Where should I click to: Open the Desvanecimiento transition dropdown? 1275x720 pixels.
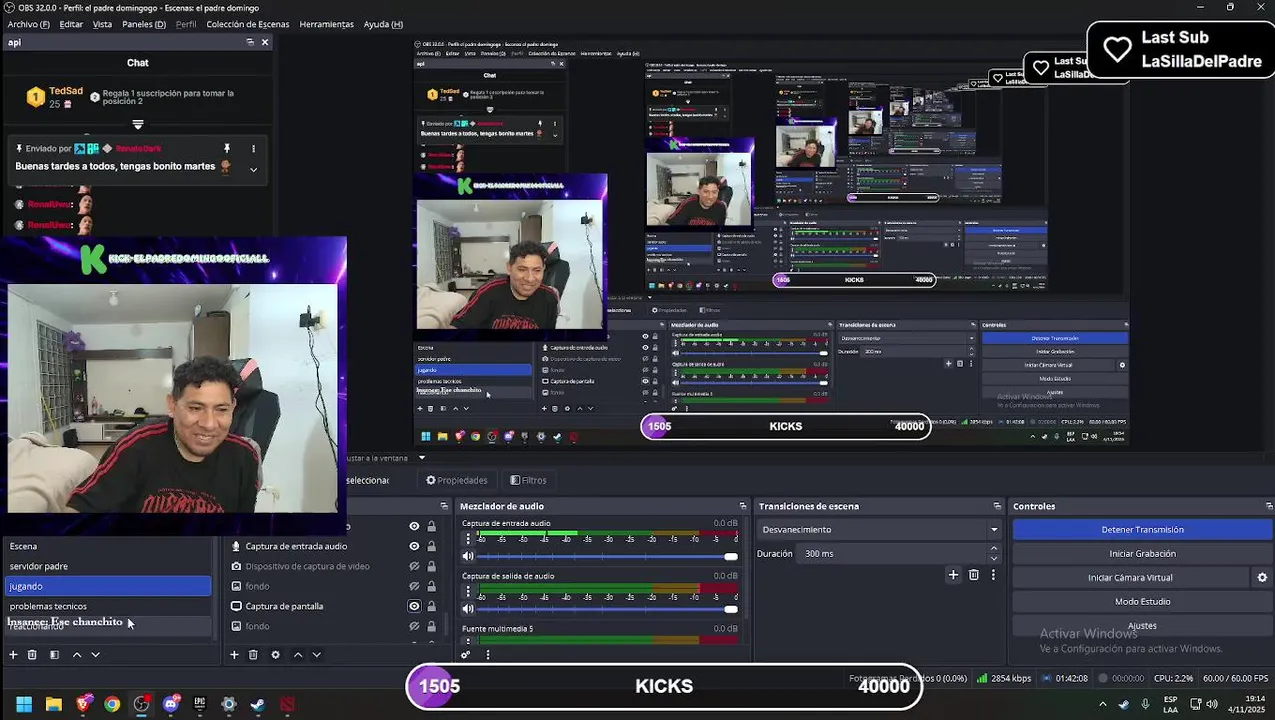point(879,530)
